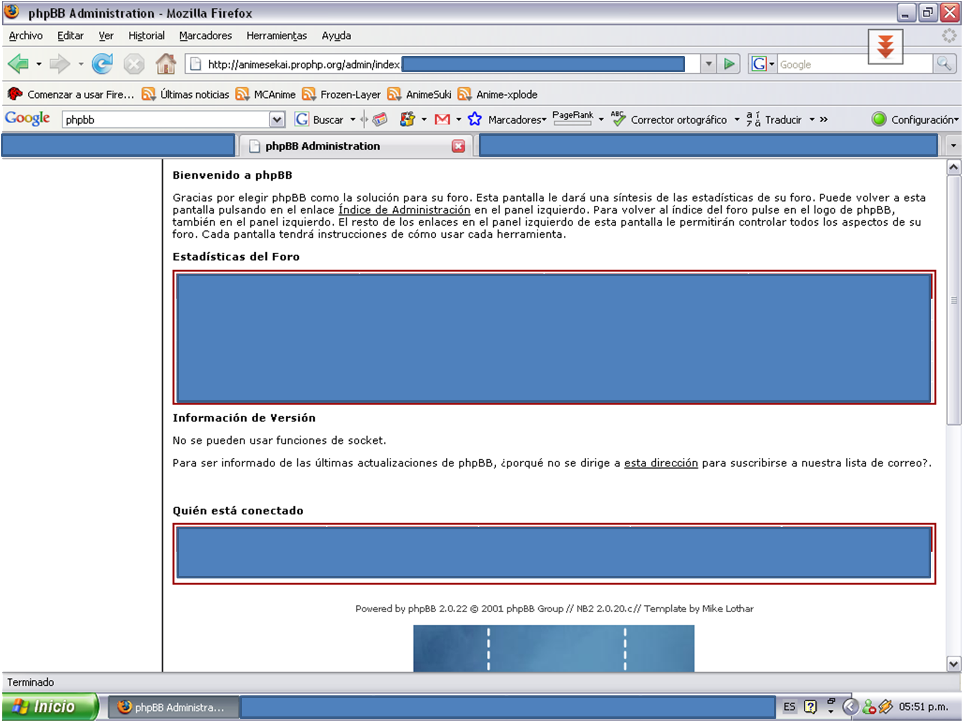Click the address bar URL field

(443, 64)
